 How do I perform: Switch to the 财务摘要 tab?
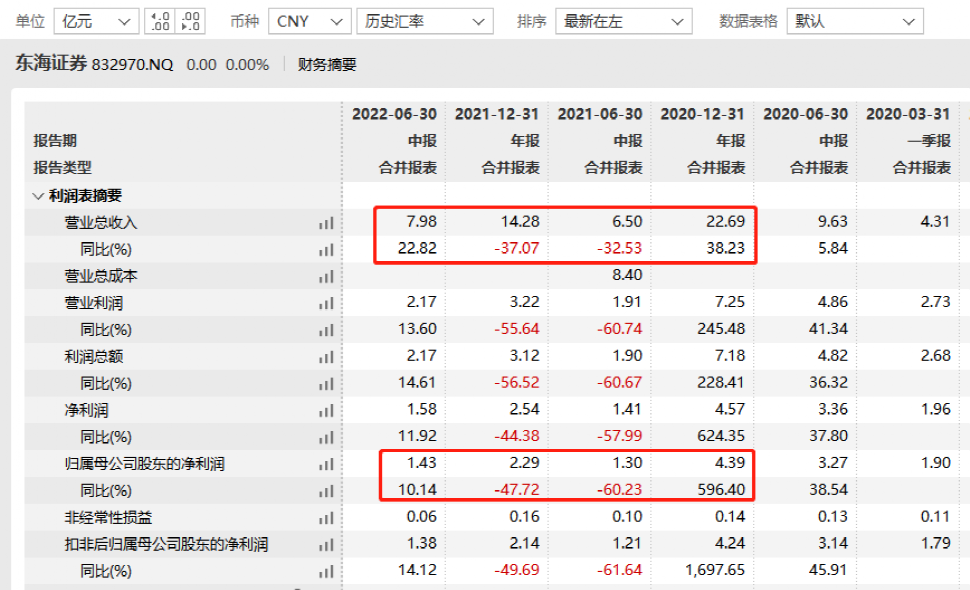click(x=327, y=63)
